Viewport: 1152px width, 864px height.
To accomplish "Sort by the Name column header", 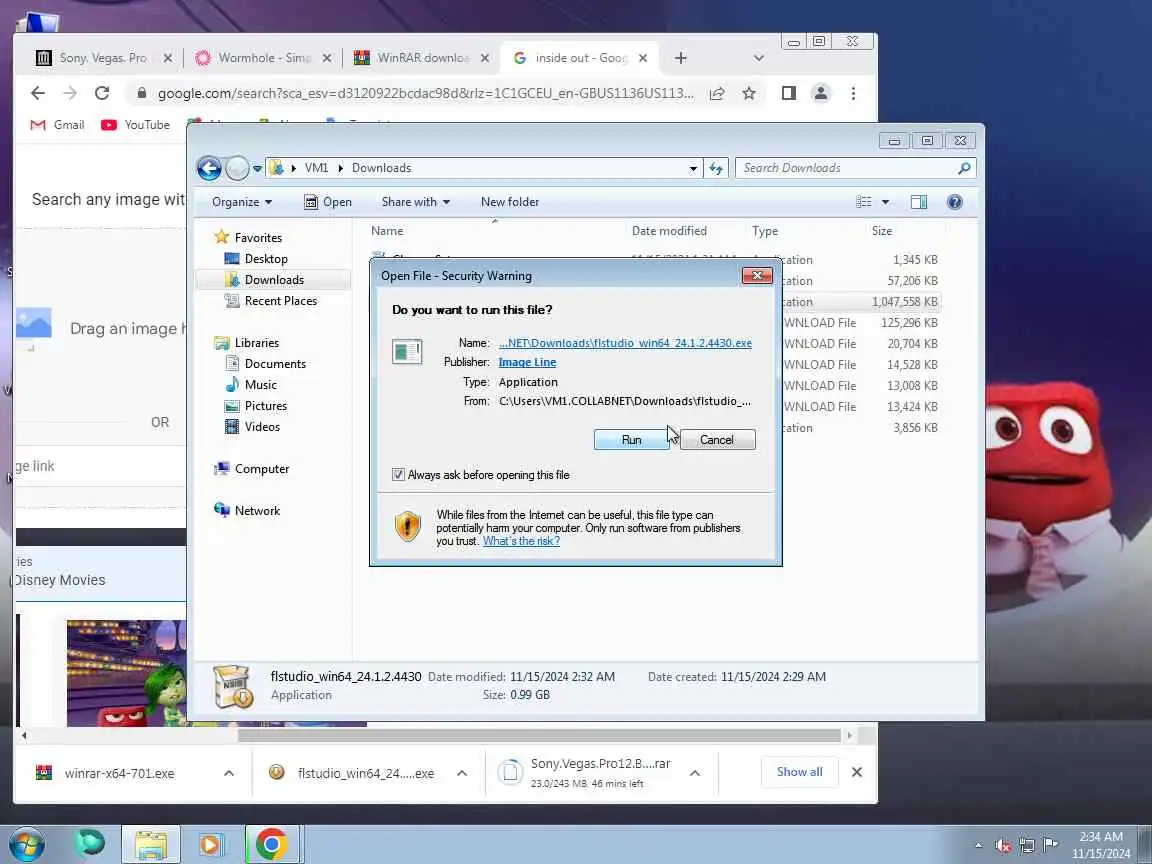I will (387, 231).
